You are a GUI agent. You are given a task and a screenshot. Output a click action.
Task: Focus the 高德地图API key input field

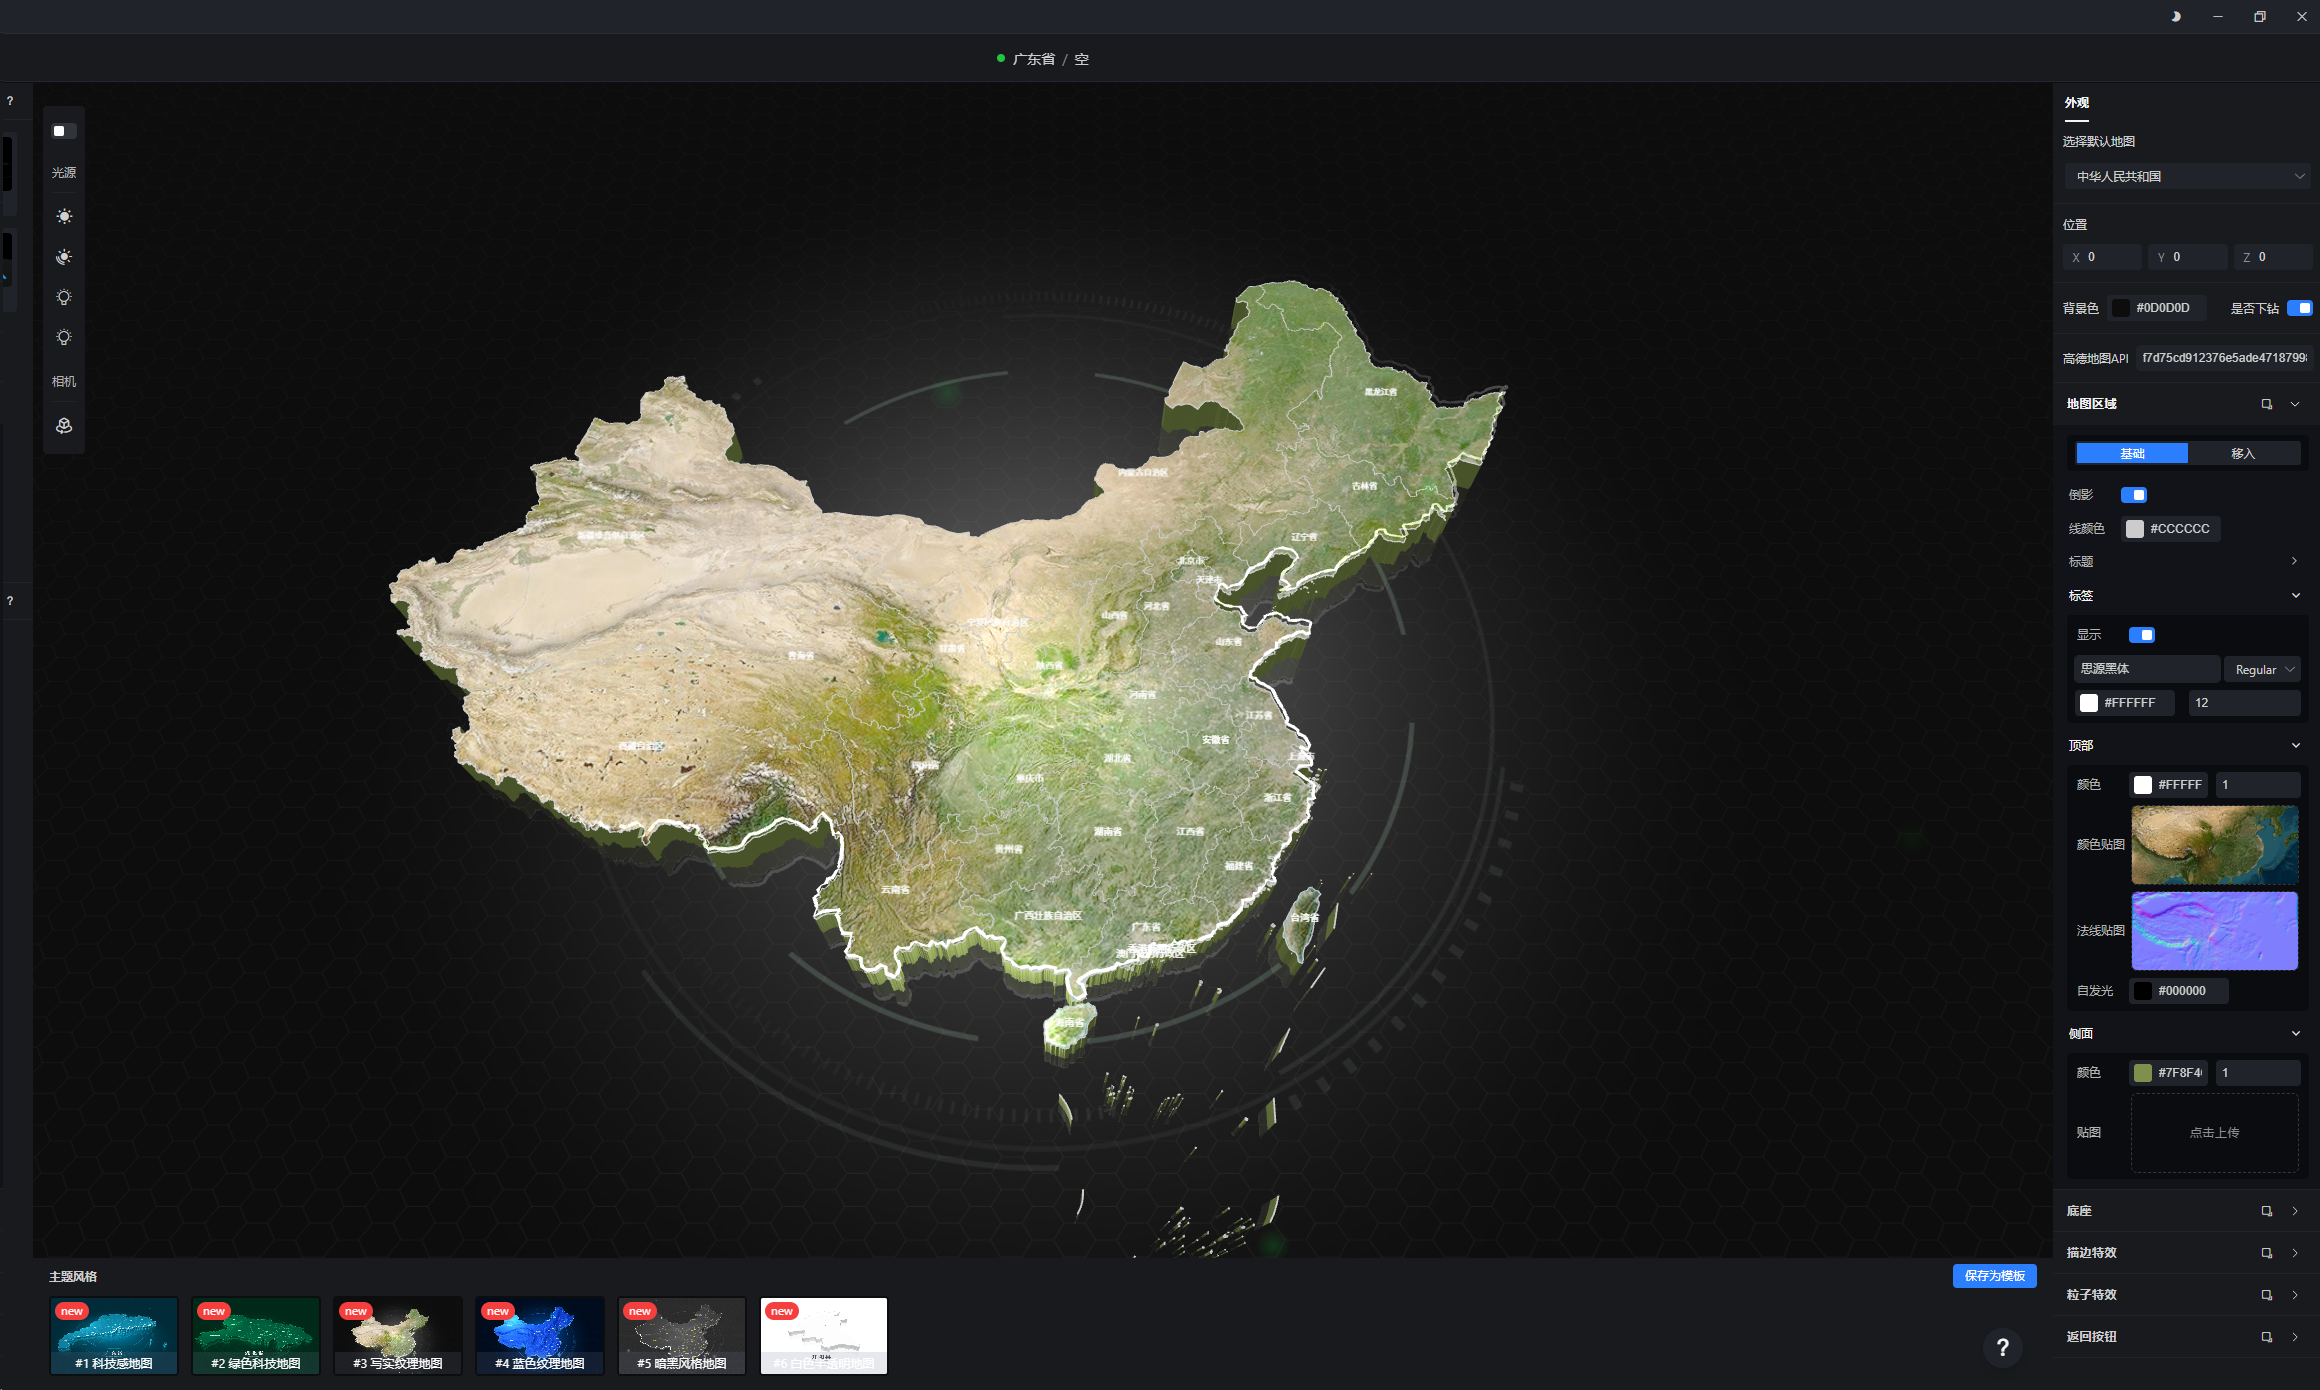[x=2224, y=358]
